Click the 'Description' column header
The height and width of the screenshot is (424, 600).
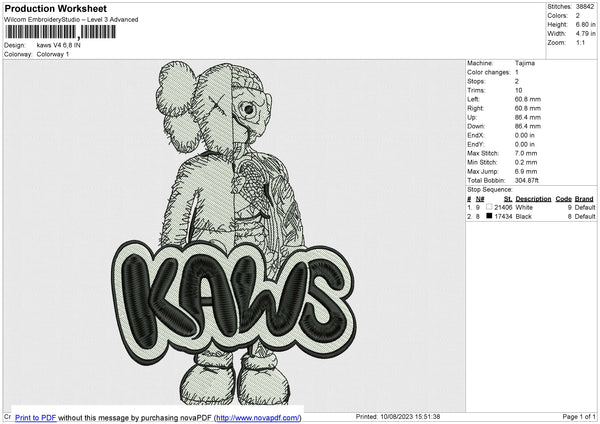(x=533, y=199)
